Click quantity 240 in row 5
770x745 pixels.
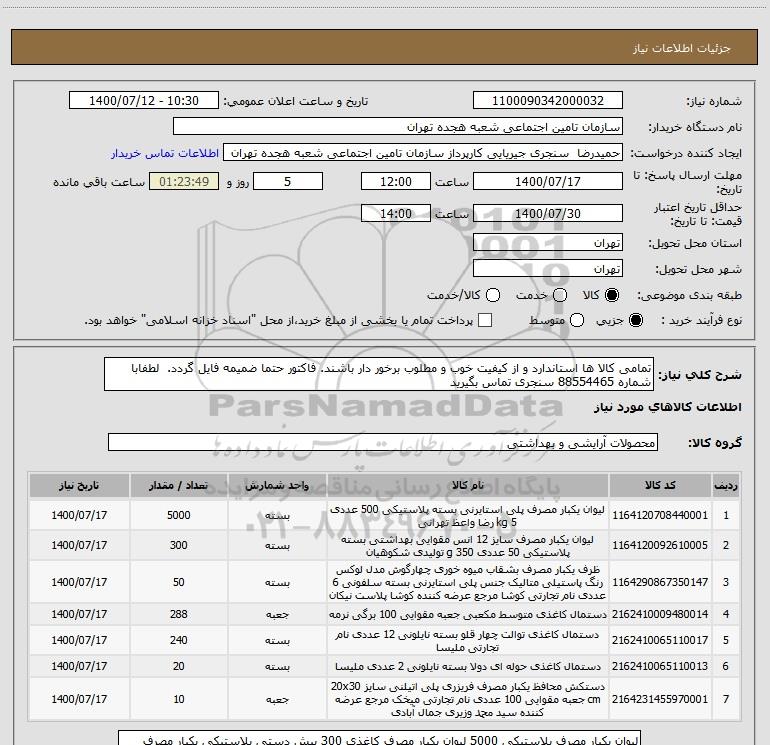[179, 640]
